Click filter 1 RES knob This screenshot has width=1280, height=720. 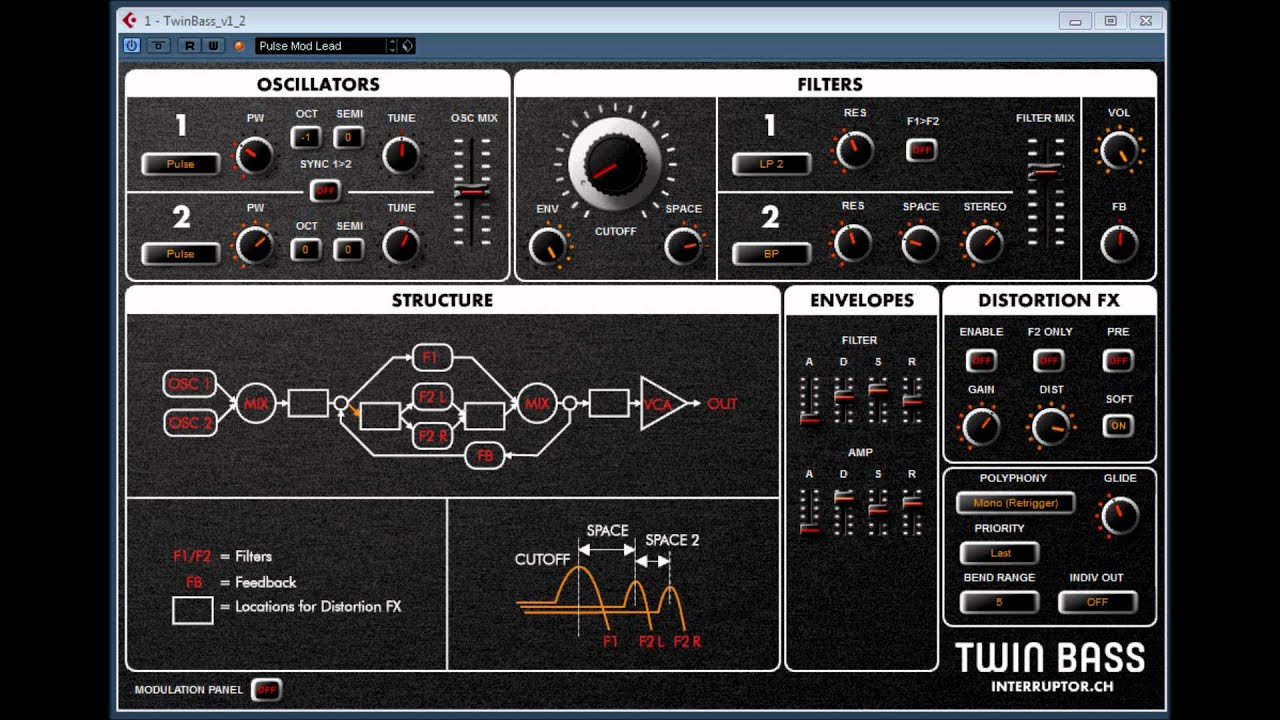coord(853,151)
